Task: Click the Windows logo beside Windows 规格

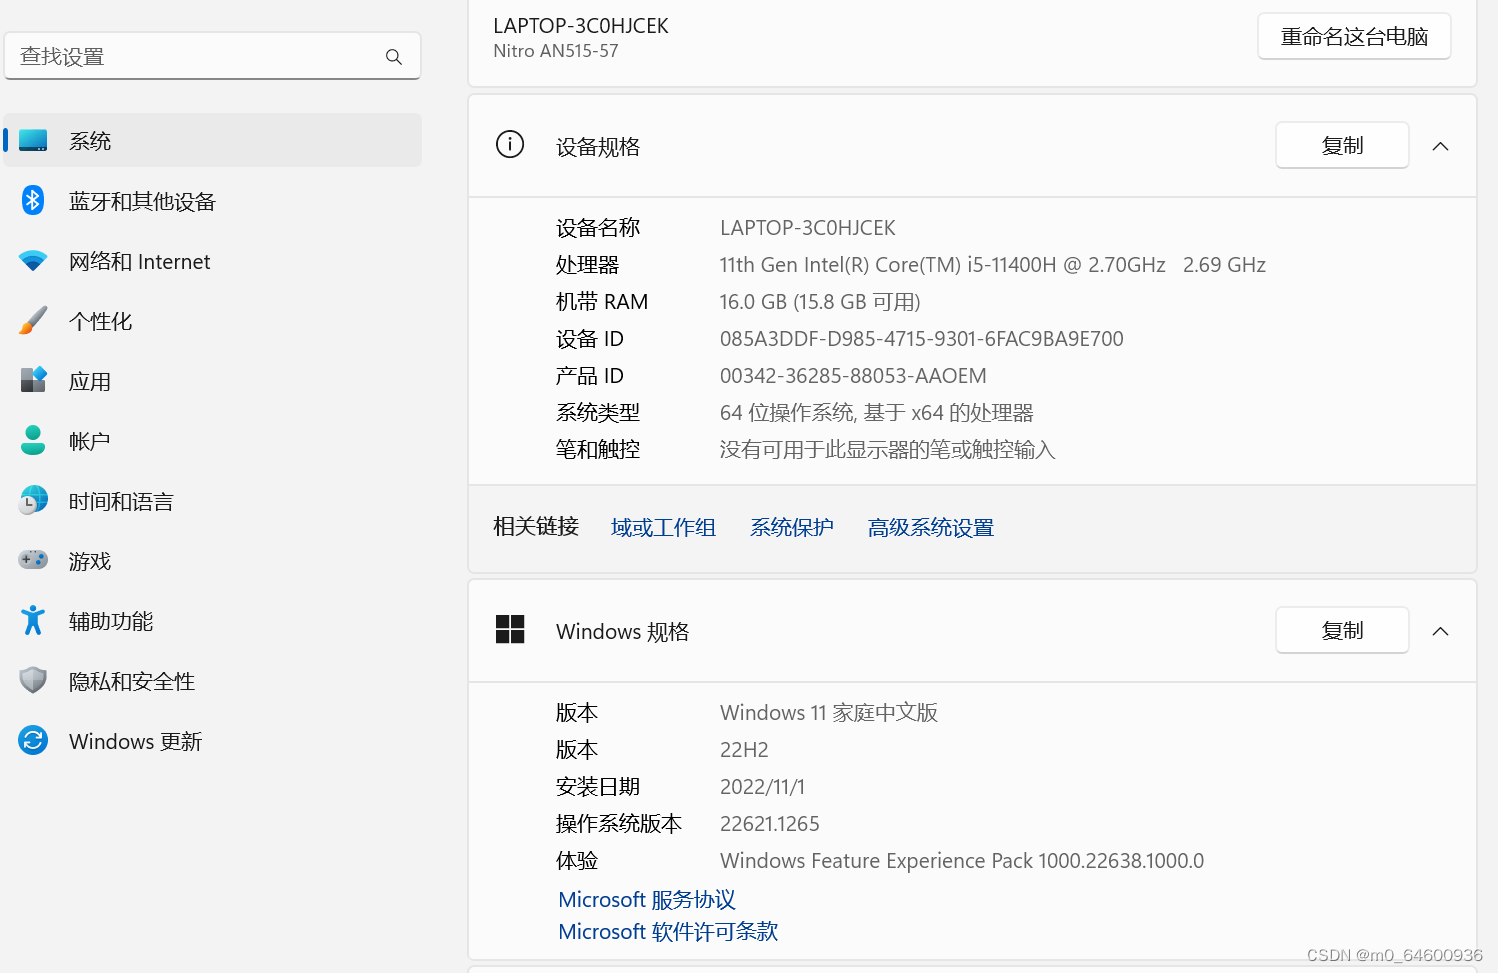Action: click(510, 630)
